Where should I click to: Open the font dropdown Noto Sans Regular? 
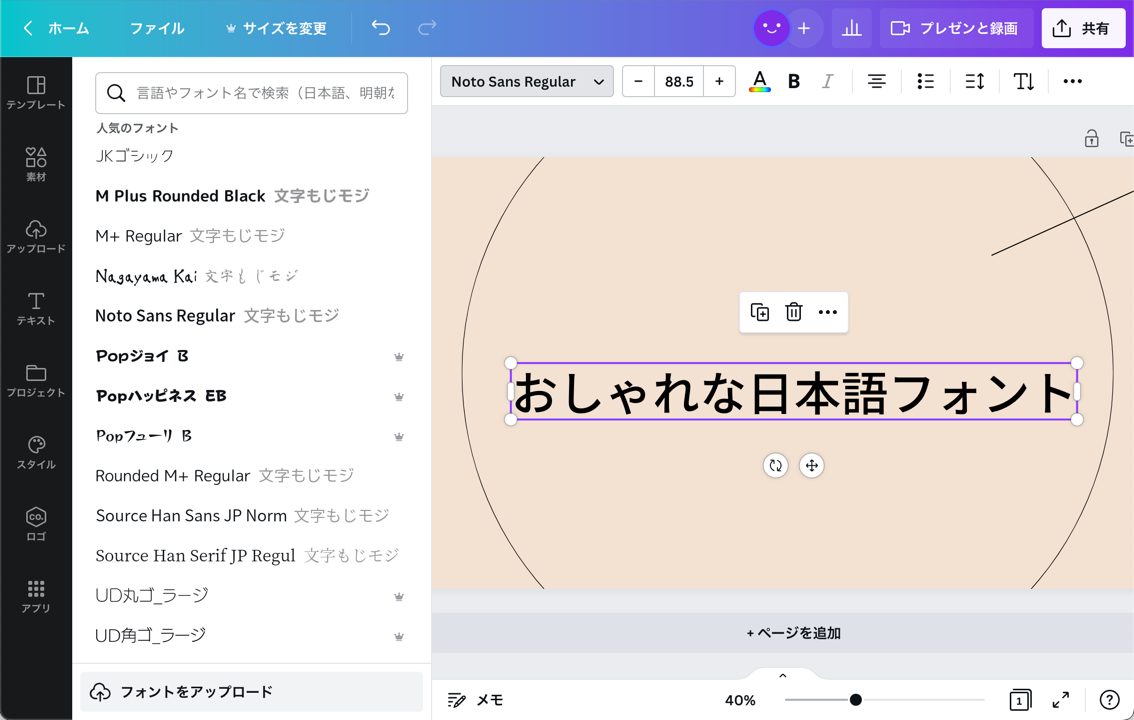(x=526, y=82)
